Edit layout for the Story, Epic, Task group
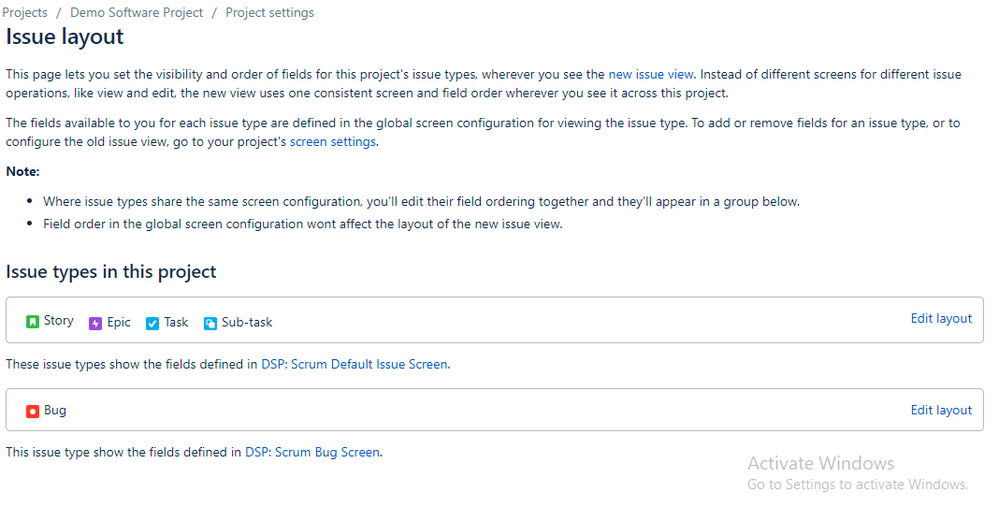The width and height of the screenshot is (999, 507). [x=941, y=319]
